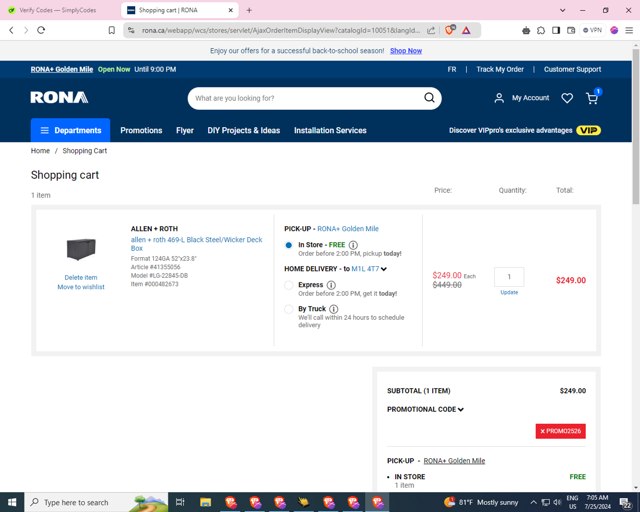Image resolution: width=640 pixels, height=512 pixels.
Task: Switch to Verify Codes SimplyCodes tab
Action: [59, 10]
